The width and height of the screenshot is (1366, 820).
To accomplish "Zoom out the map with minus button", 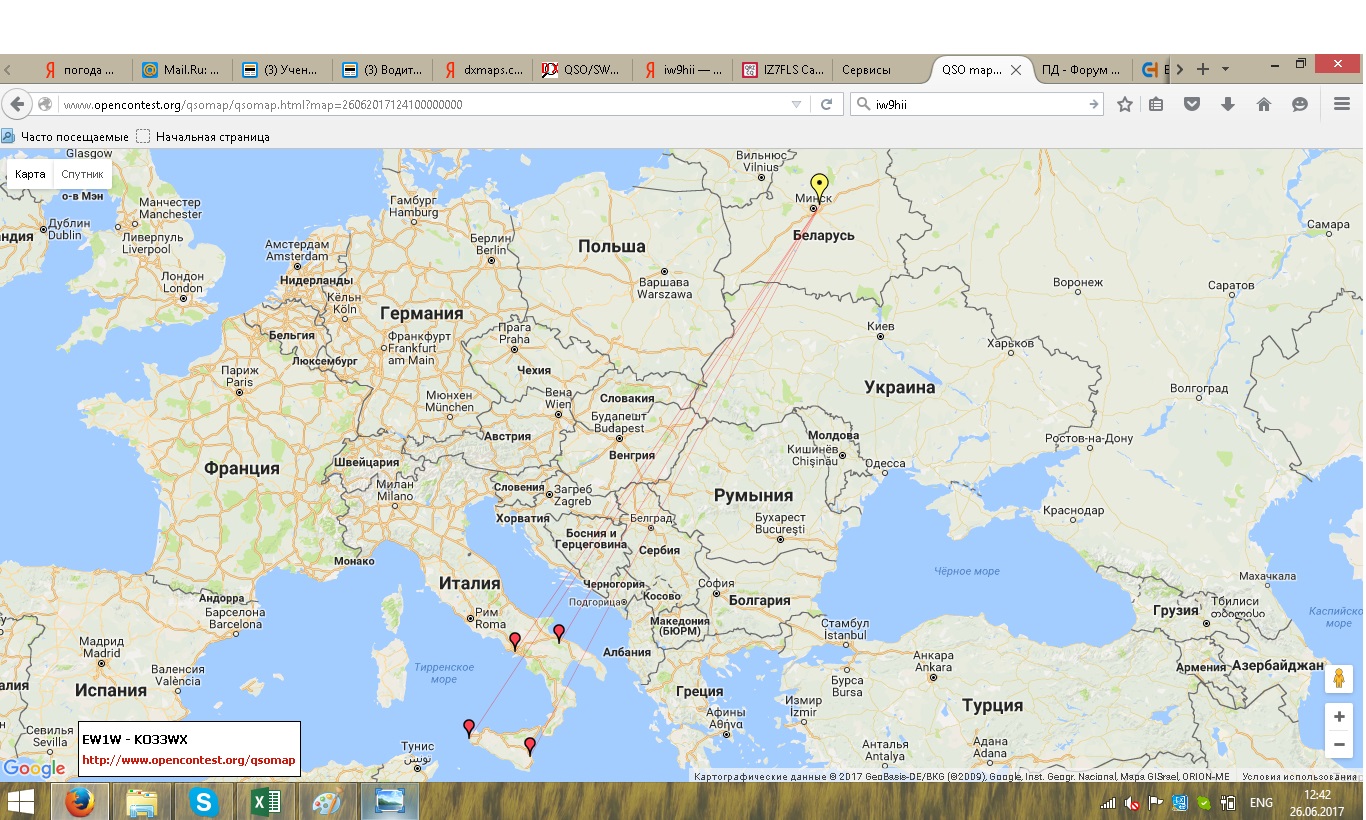I will click(1339, 745).
